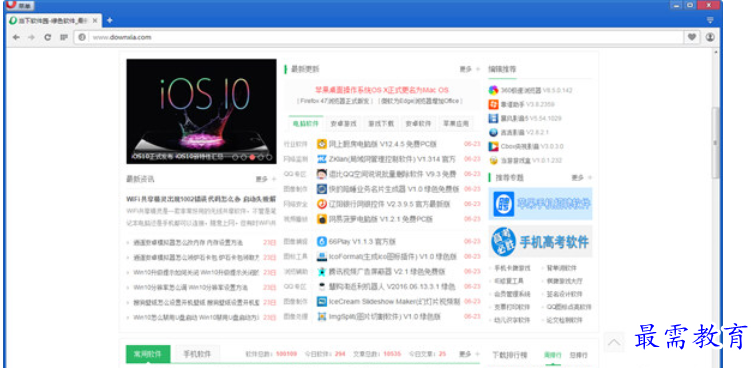This screenshot has height=368, width=756.
Task: Switch to the 总排行 ranking tab
Action: (579, 355)
